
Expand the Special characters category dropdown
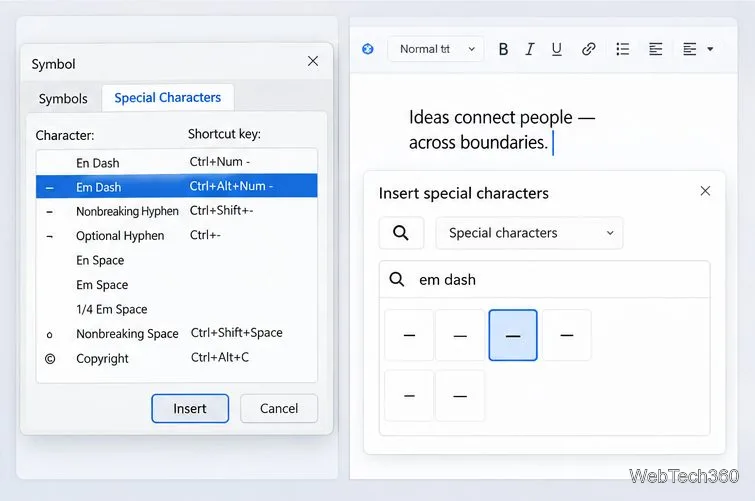pyautogui.click(x=529, y=233)
